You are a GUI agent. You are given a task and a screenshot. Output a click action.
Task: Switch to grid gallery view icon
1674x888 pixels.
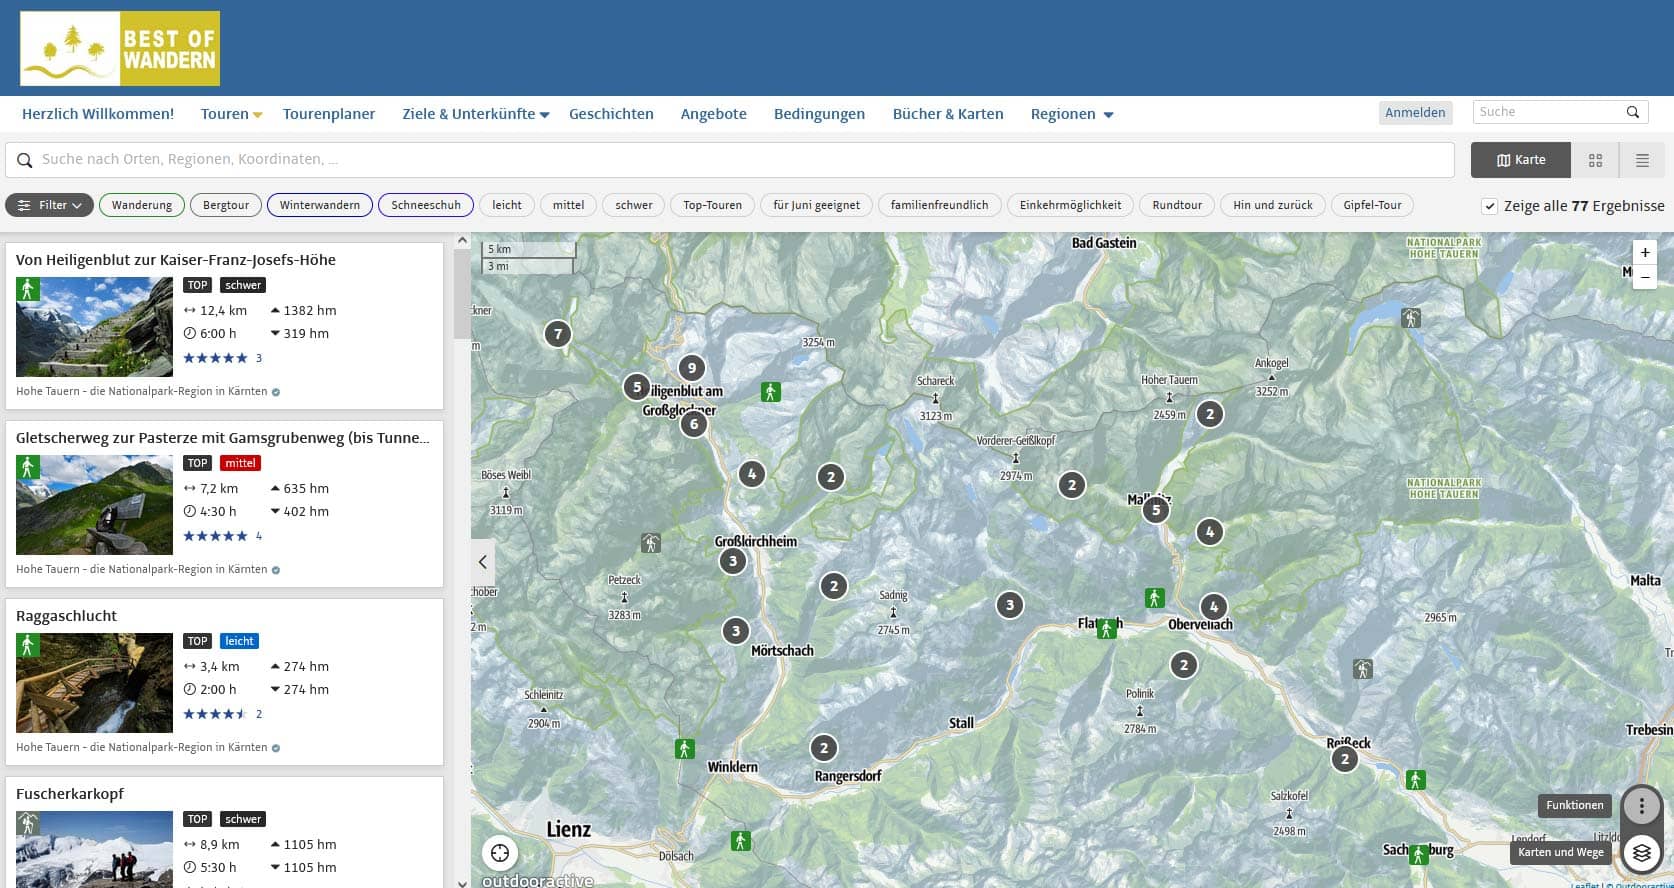point(1595,160)
